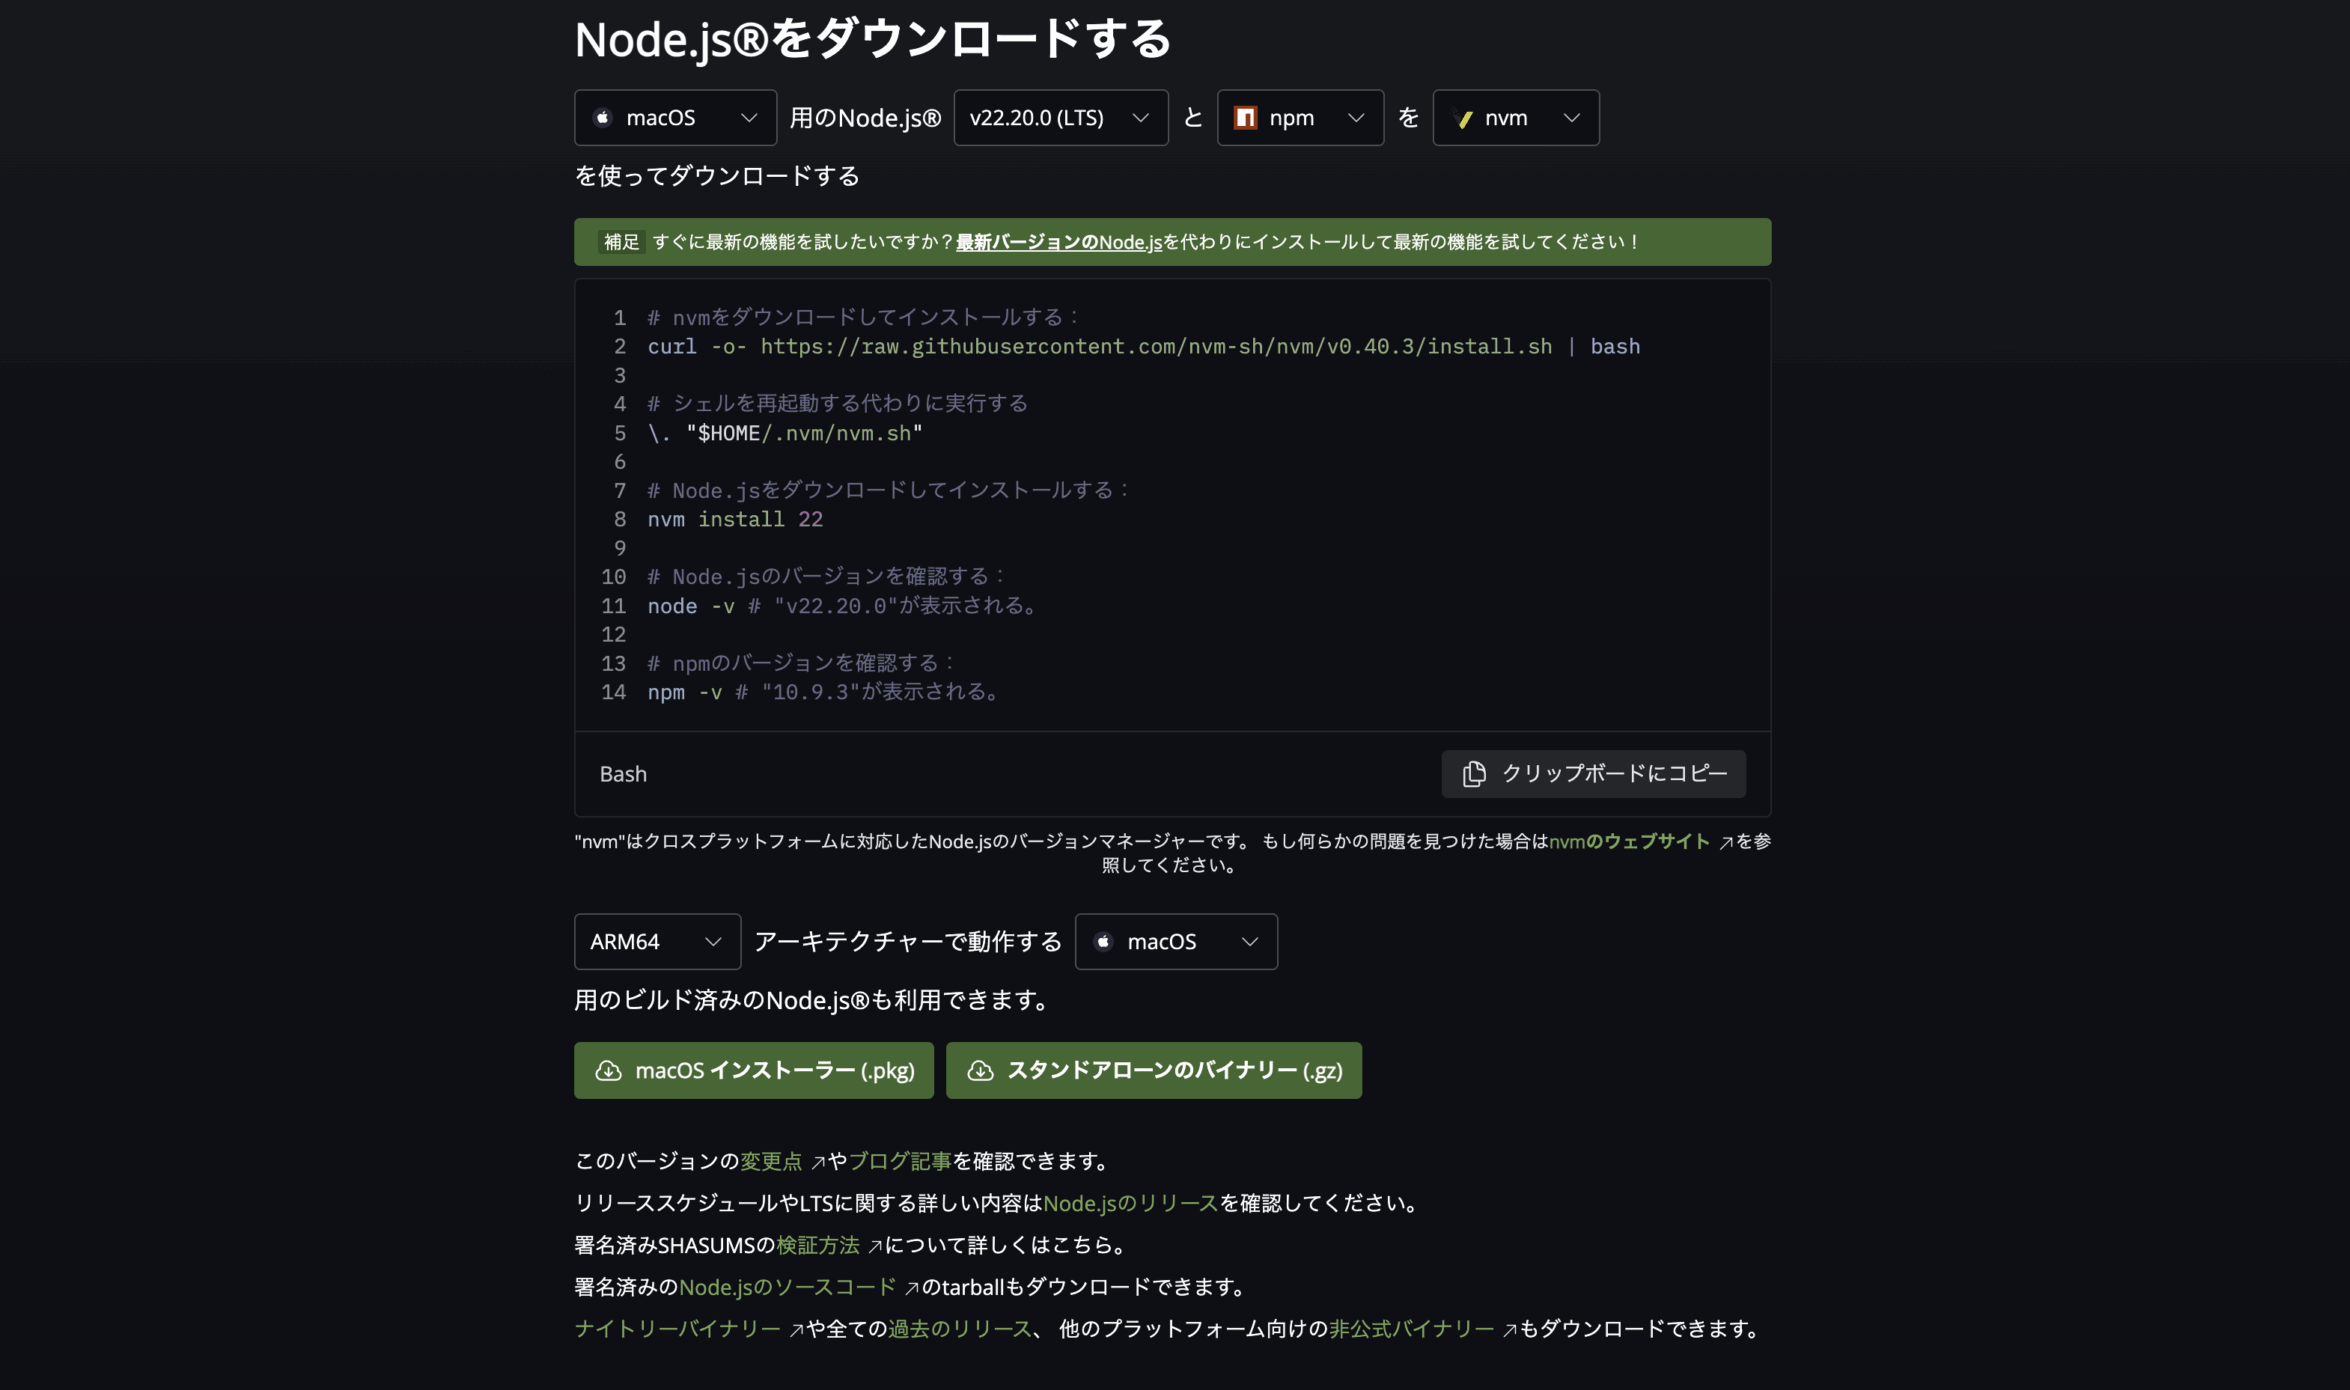This screenshot has width=2350, height=1390.
Task: Click the nvm logo icon
Action: (x=1465, y=119)
